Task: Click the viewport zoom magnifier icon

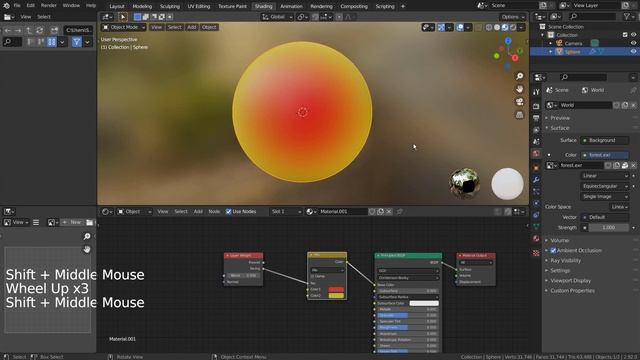Action: click(519, 76)
